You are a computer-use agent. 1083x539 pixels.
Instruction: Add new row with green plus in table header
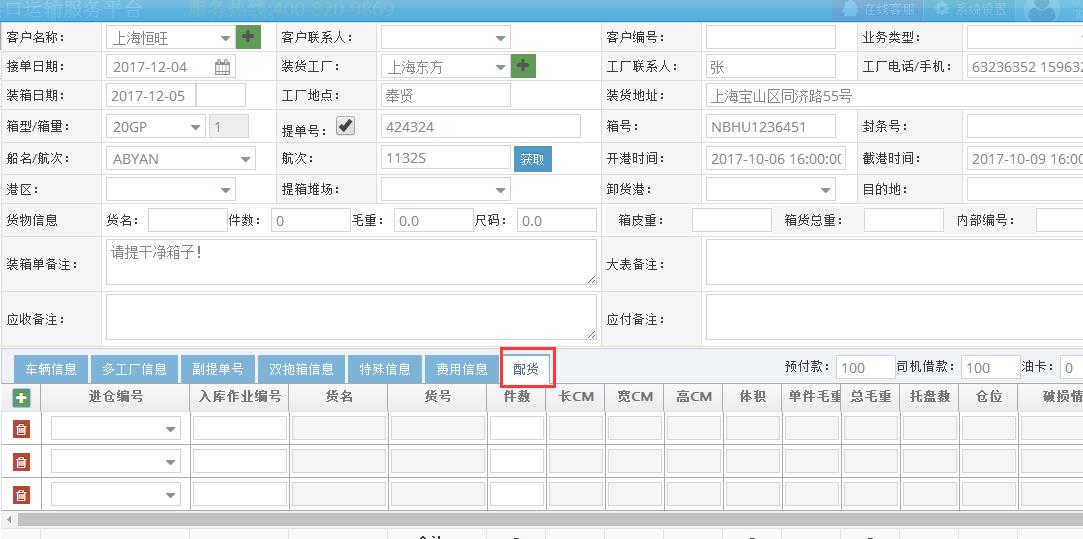pyautogui.click(x=21, y=398)
